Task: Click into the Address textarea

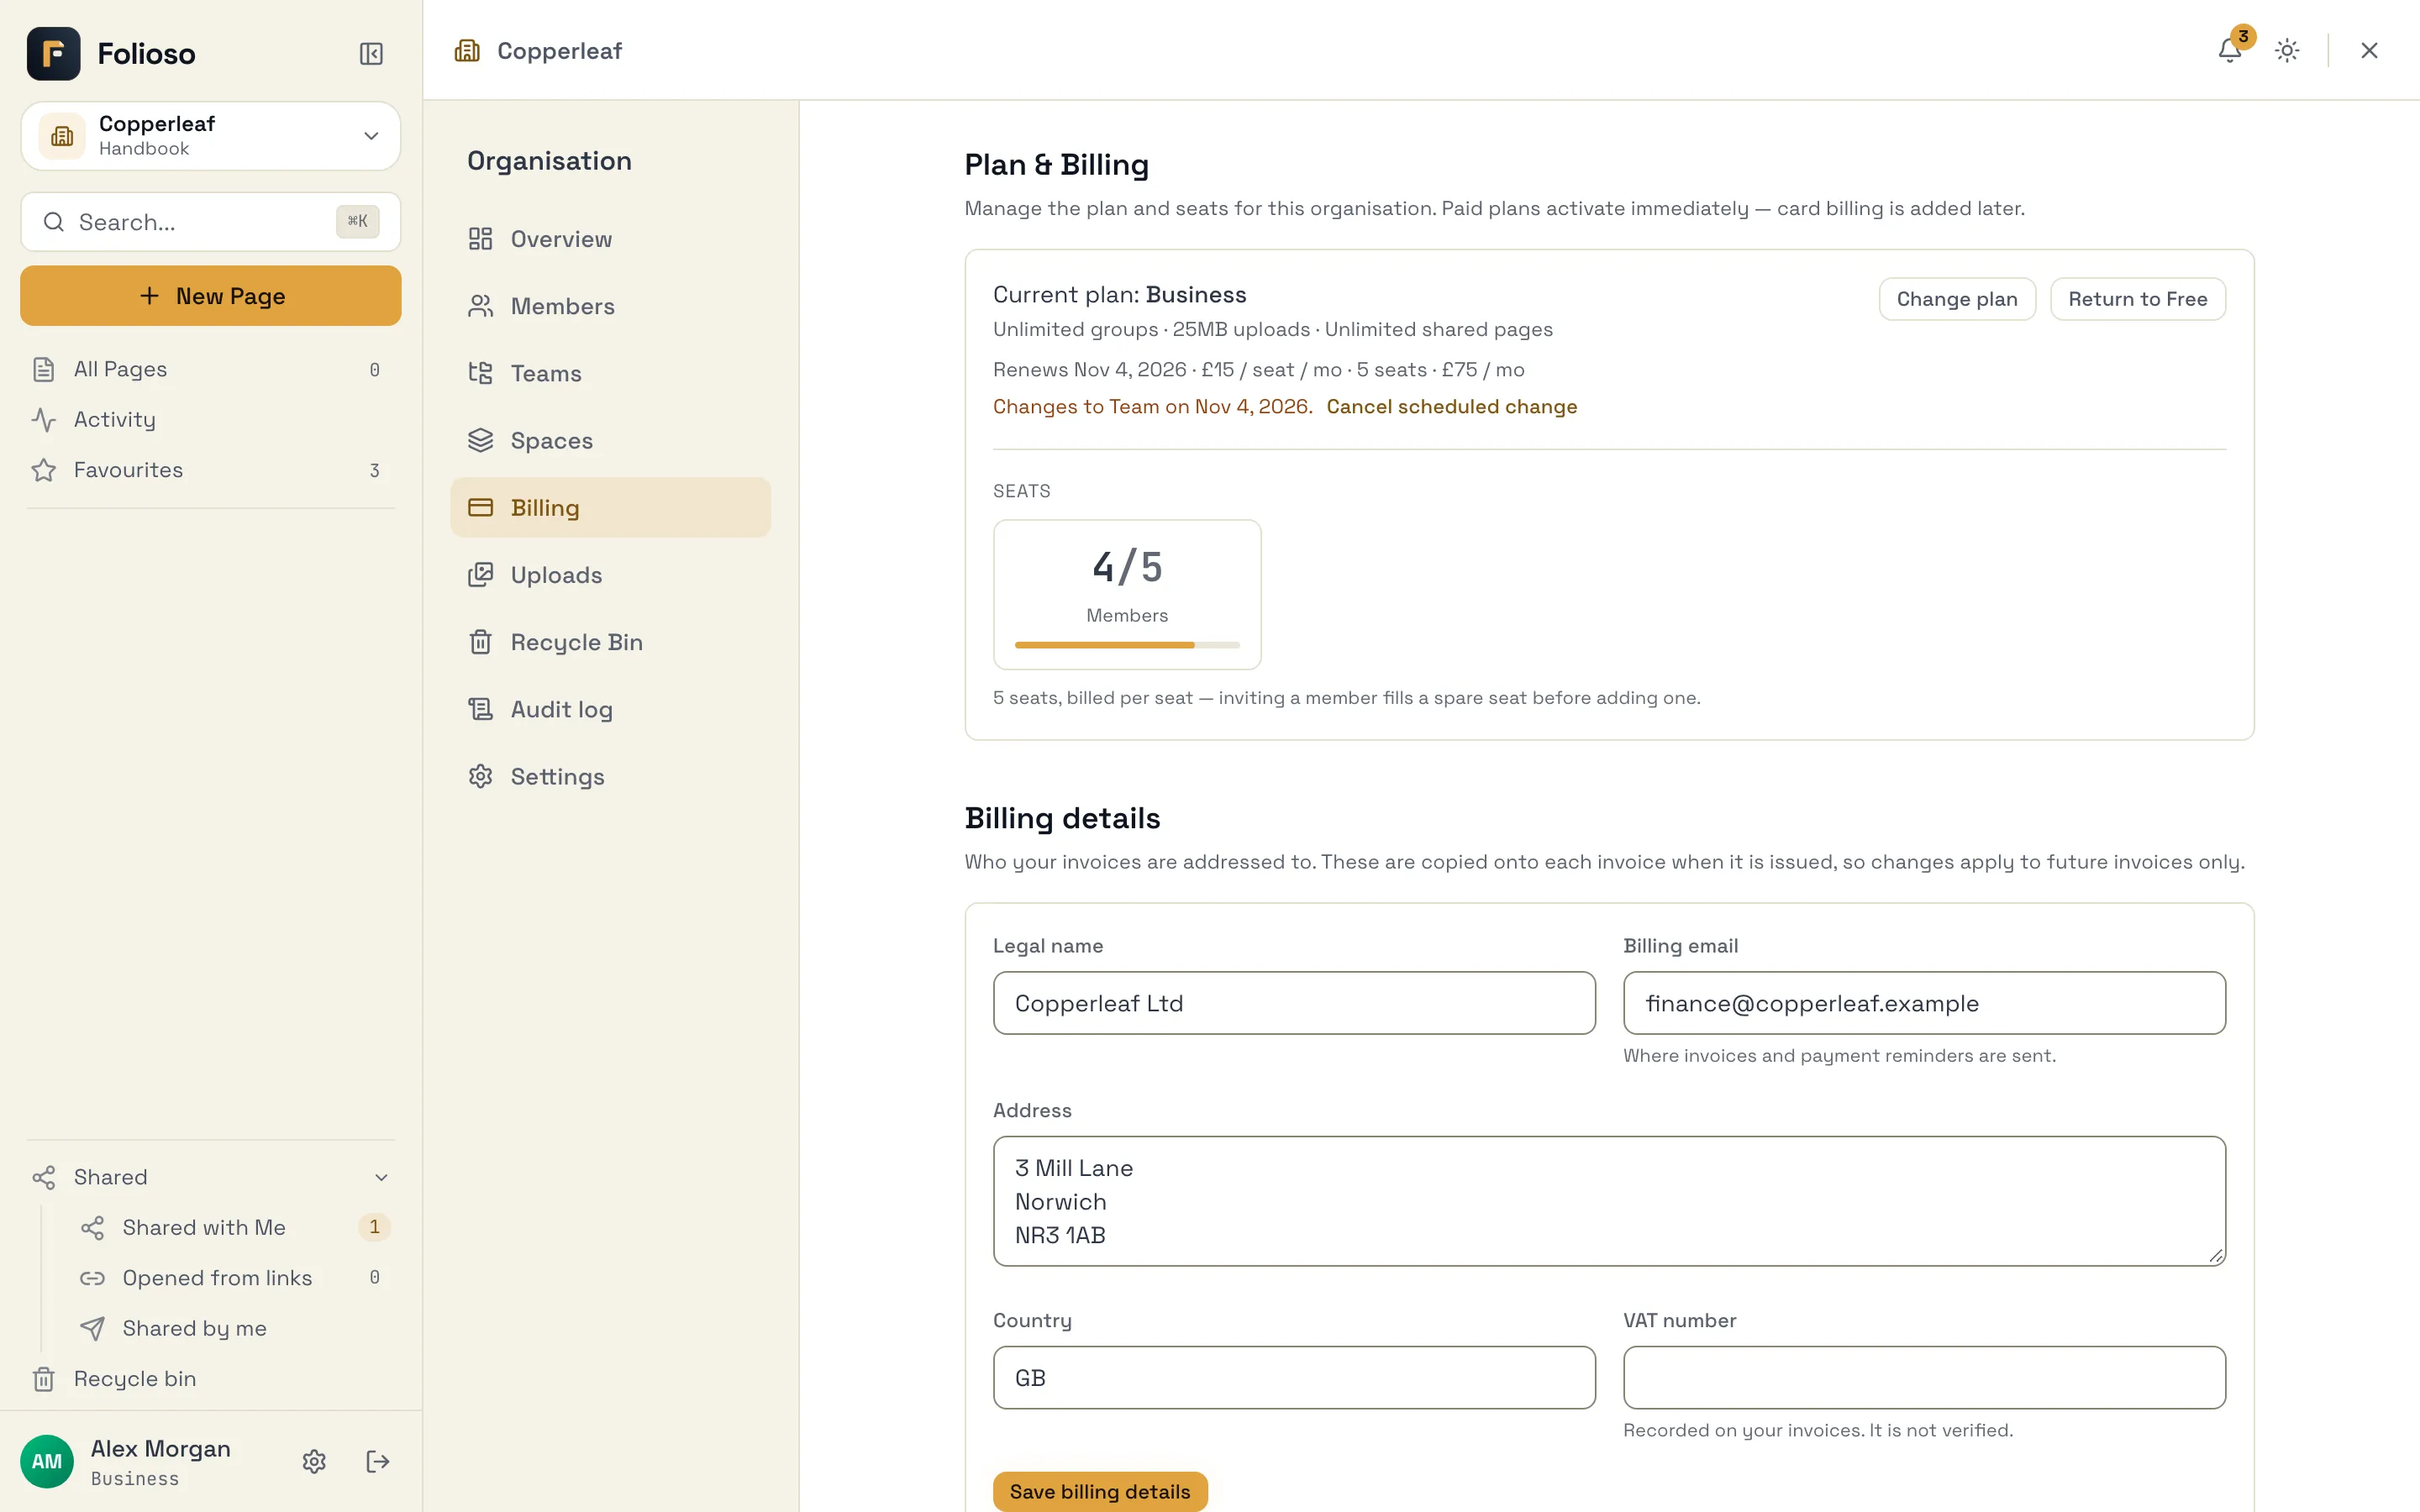Action: [1609, 1201]
